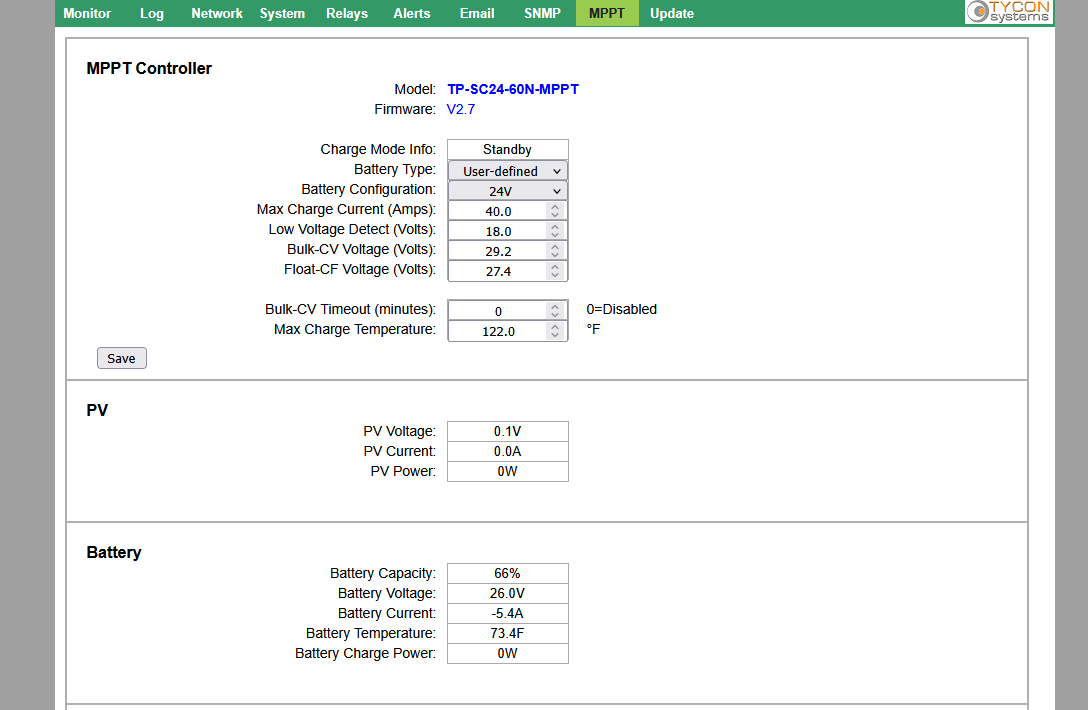Screen dimensions: 1088x710
Task: Click the firmware version V2.7
Action: coord(461,109)
